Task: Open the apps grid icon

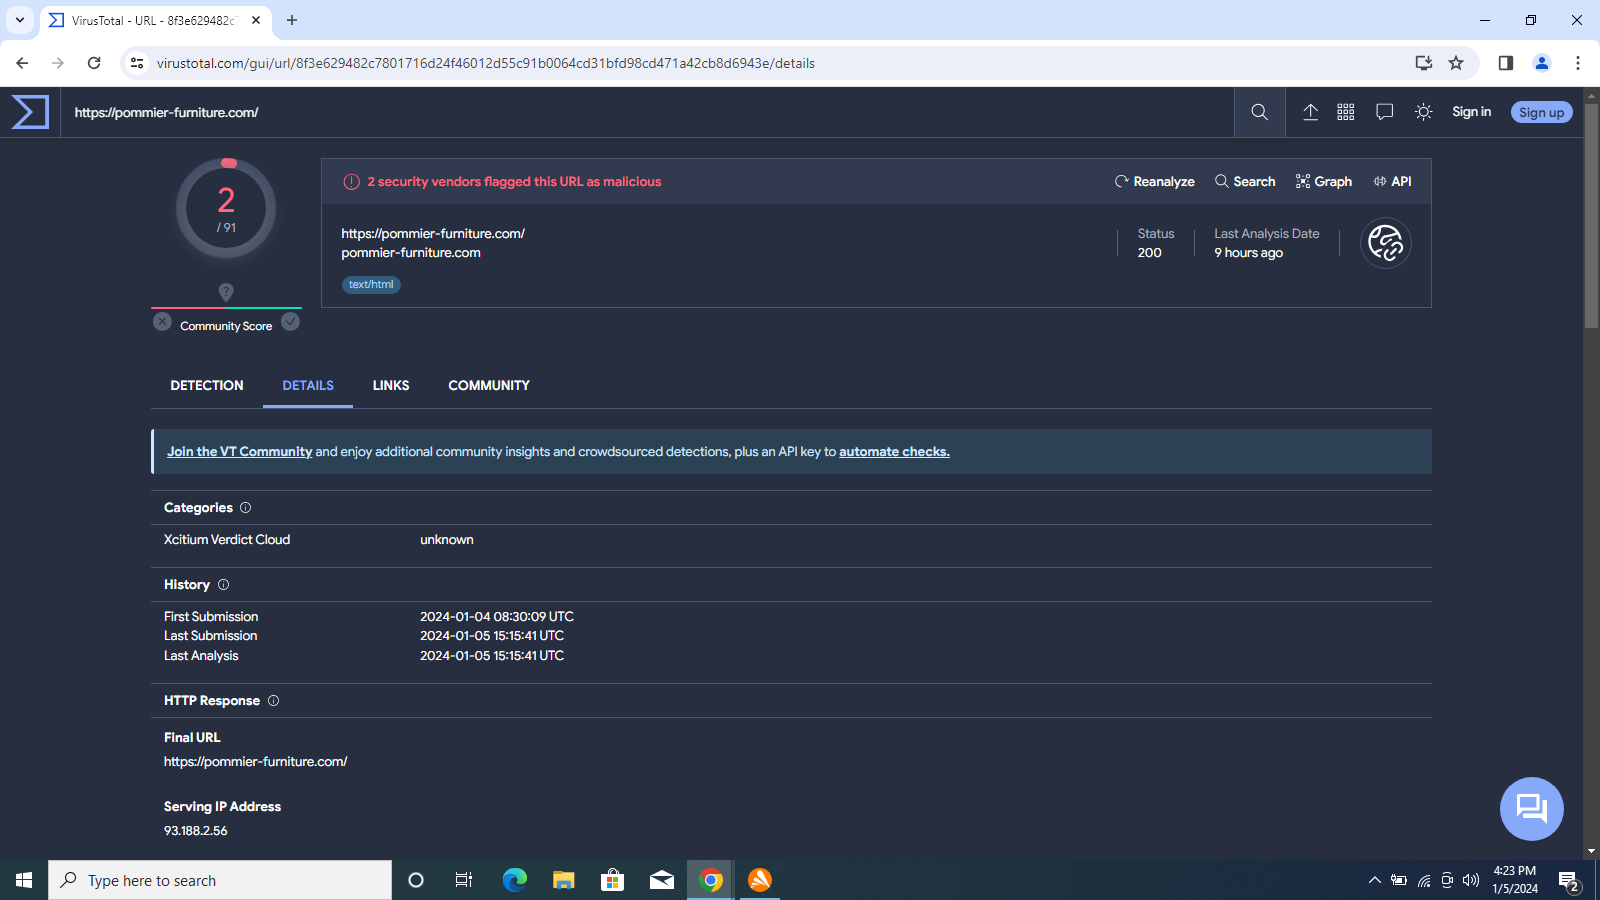Action: point(1346,112)
